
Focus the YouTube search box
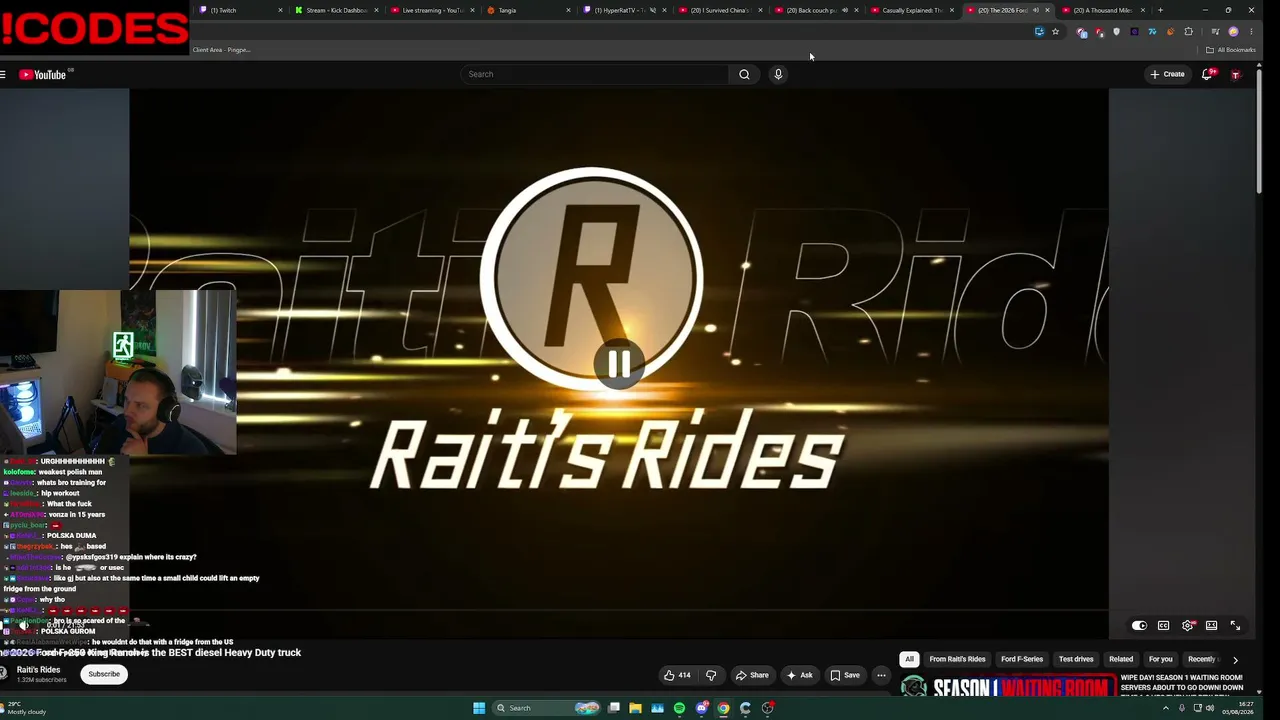595,74
